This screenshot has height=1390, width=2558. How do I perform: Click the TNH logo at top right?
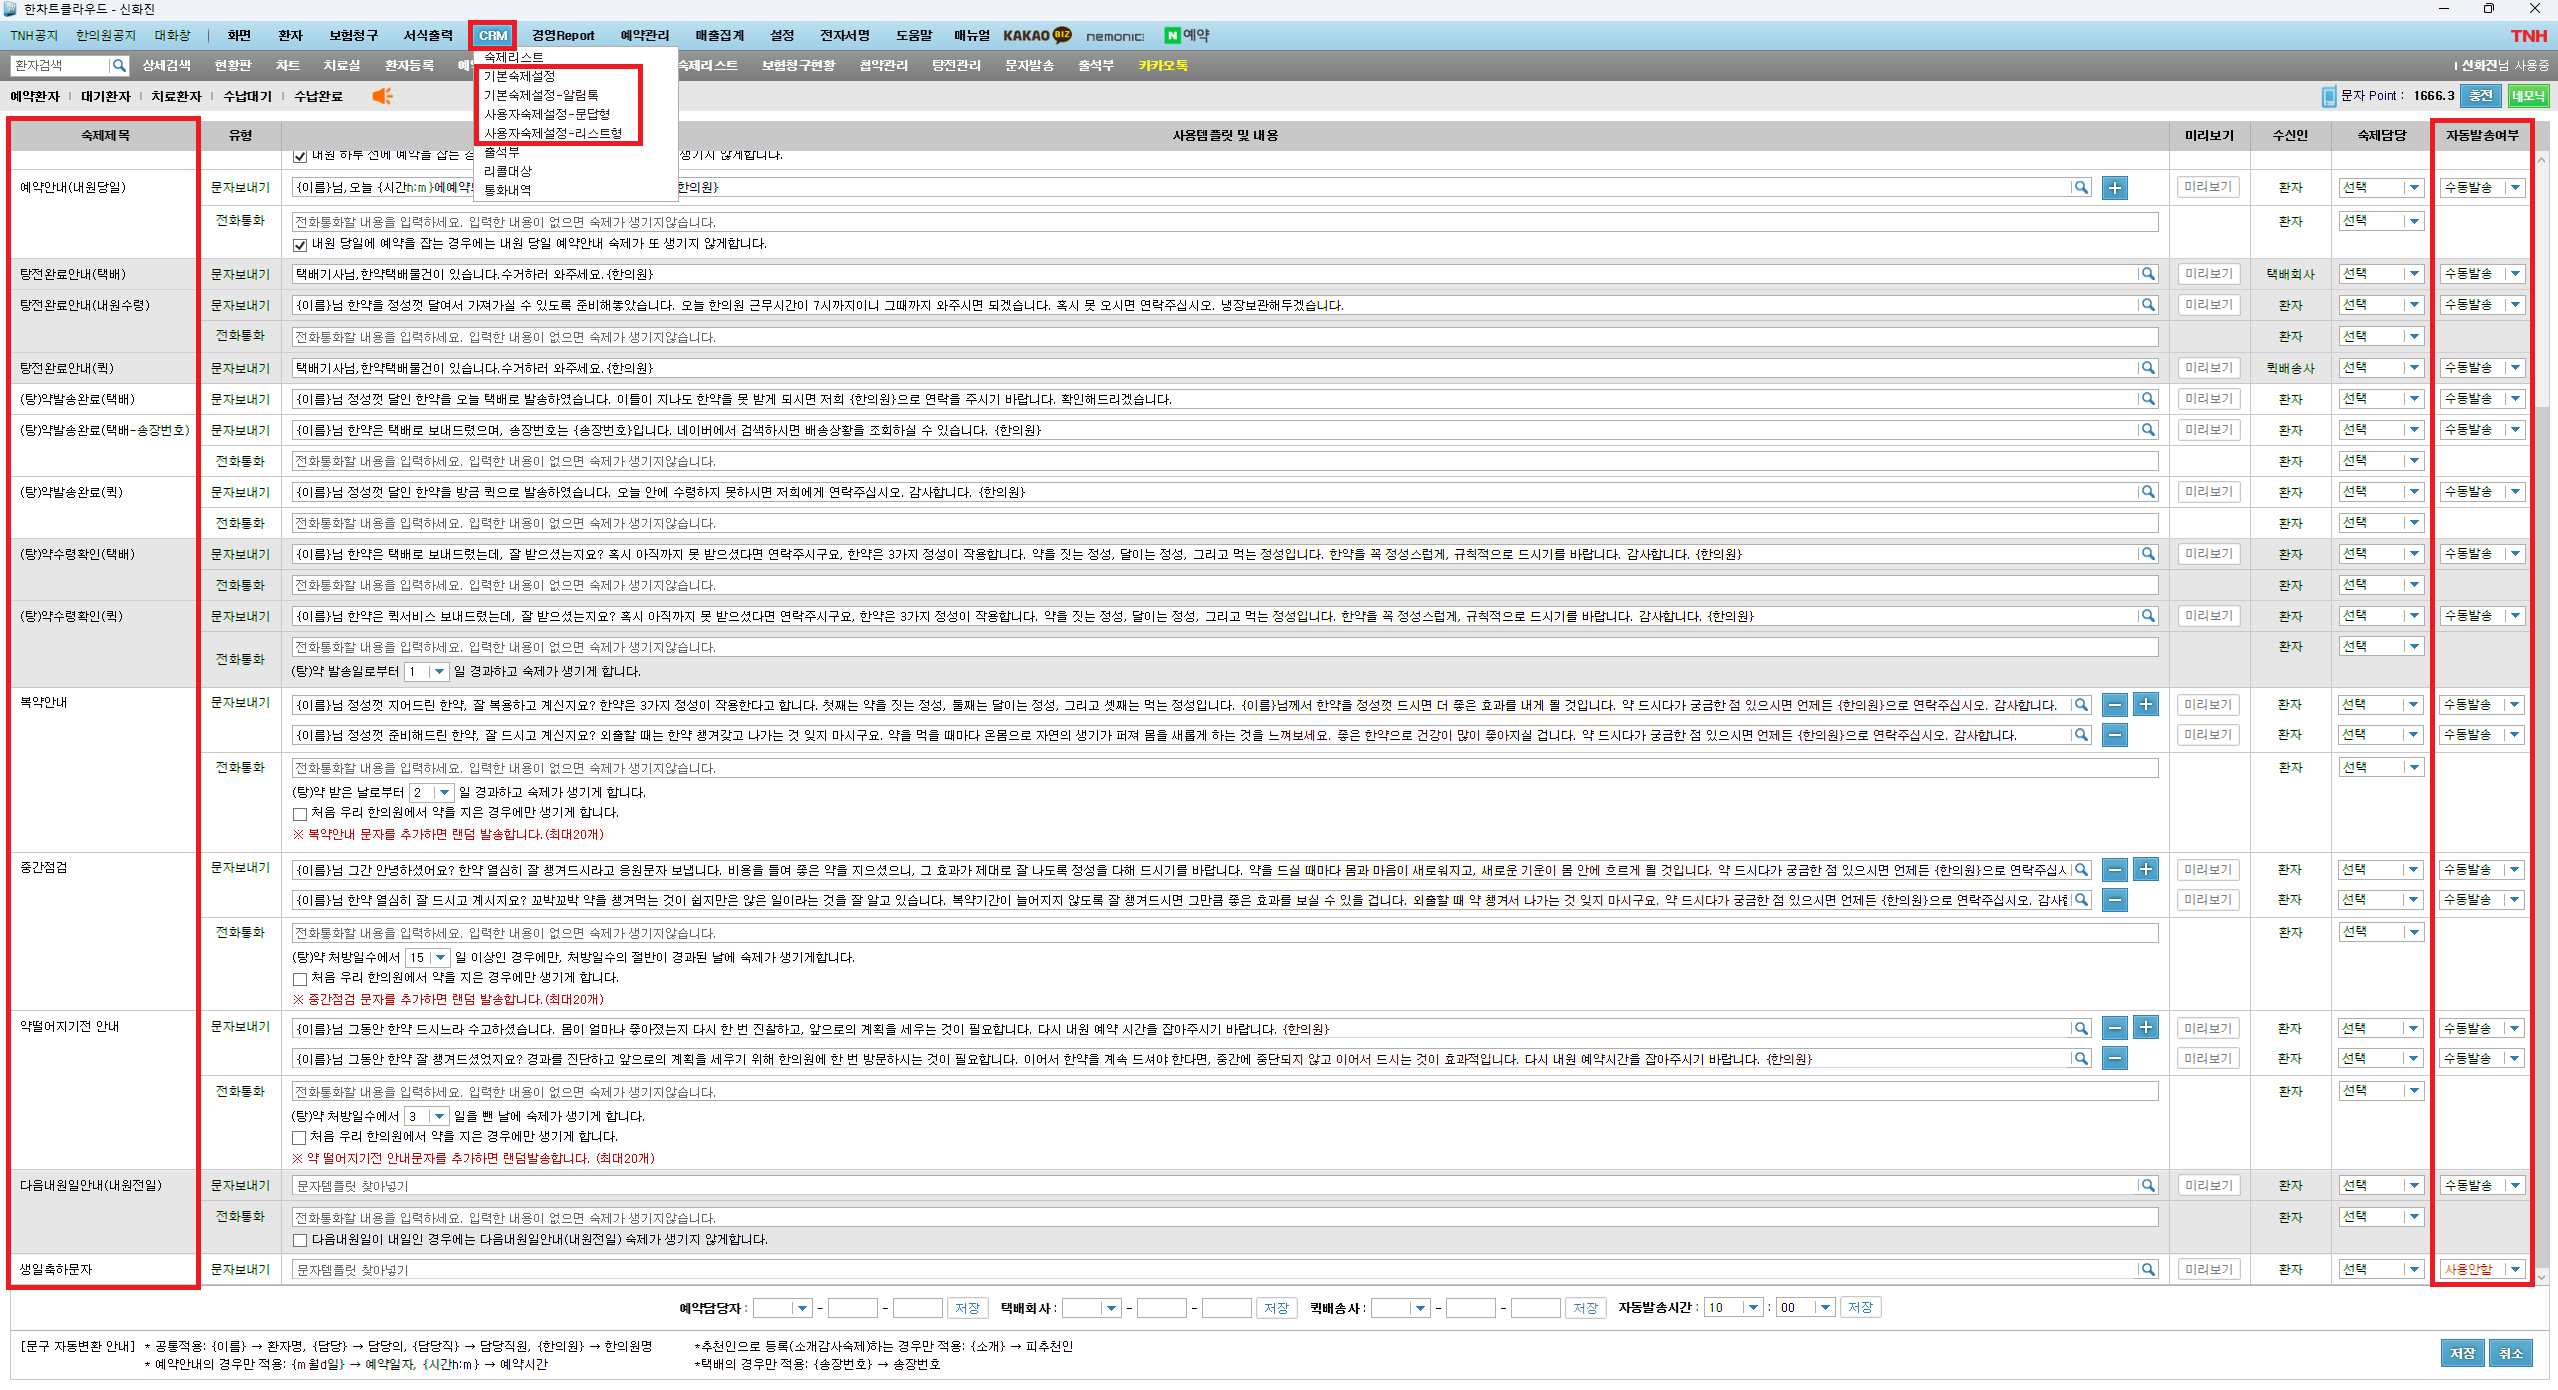2529,36
